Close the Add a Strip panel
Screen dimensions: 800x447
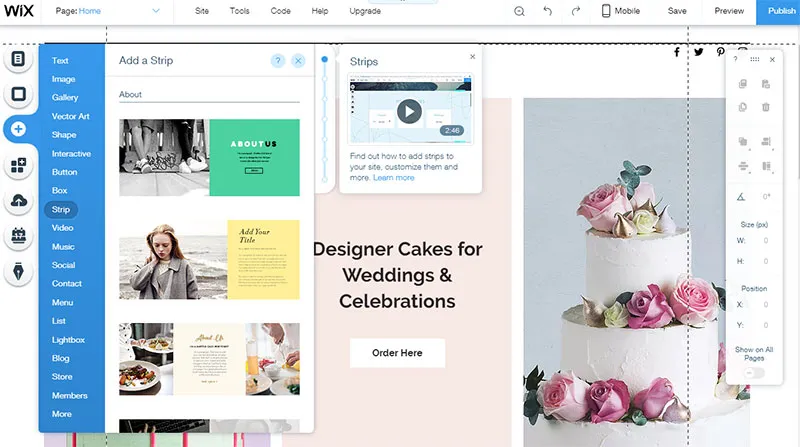298,61
